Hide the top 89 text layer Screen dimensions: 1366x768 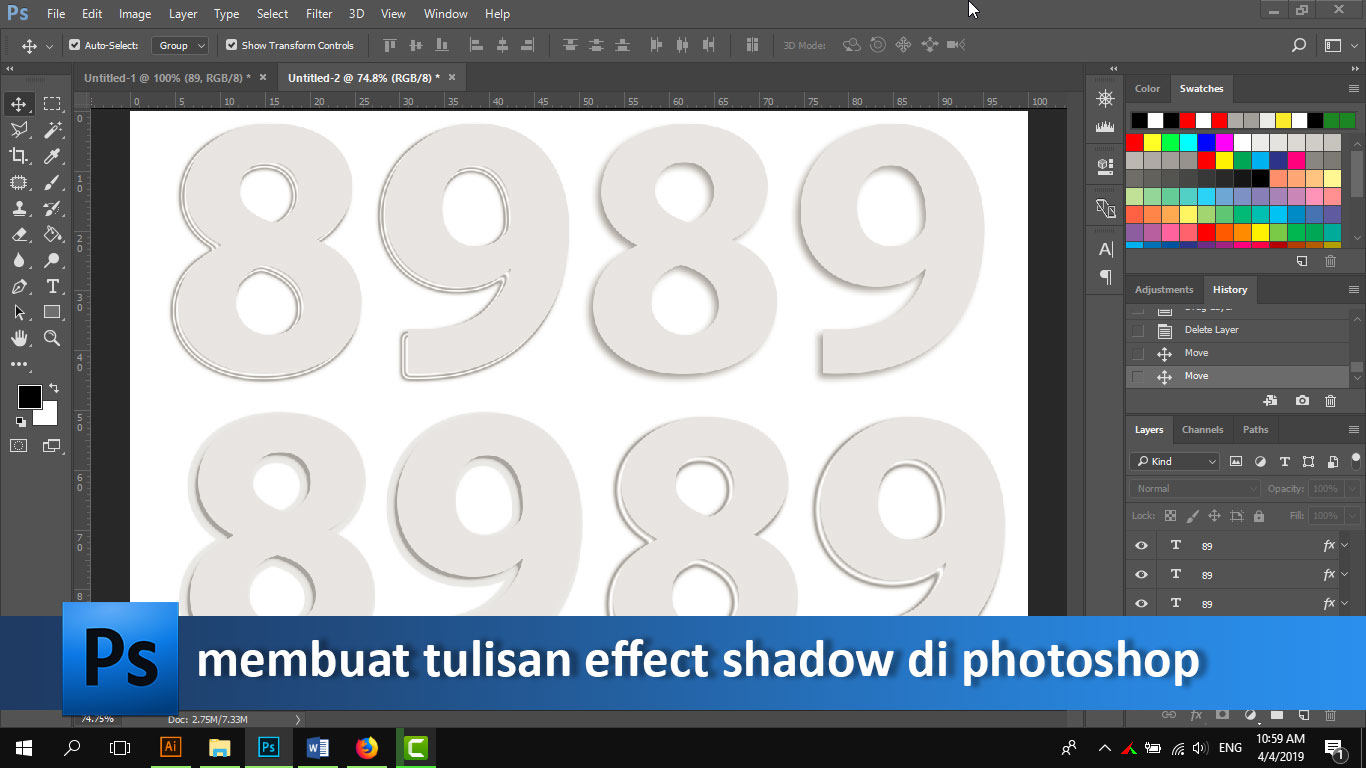click(x=1140, y=545)
